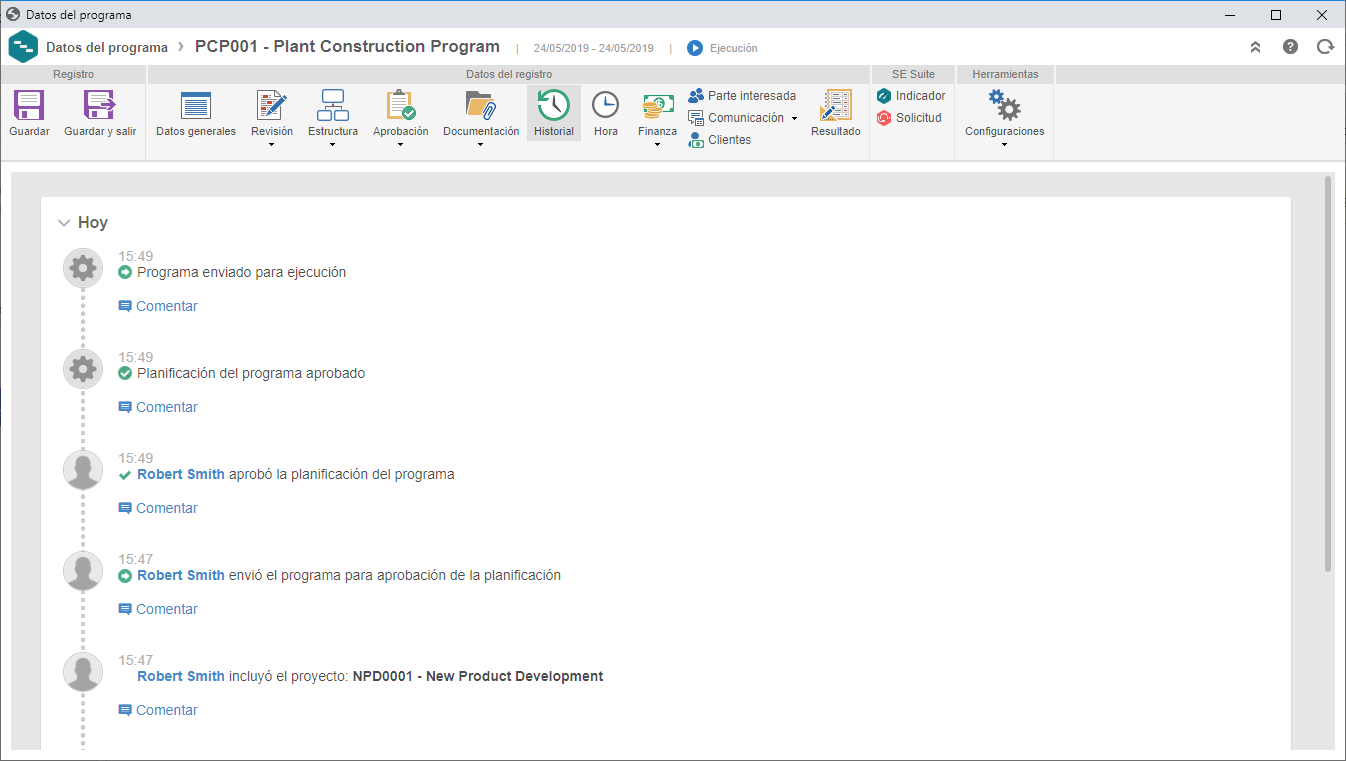The width and height of the screenshot is (1346, 761).
Task: Click the hexagon program logo icon
Action: pos(23,47)
